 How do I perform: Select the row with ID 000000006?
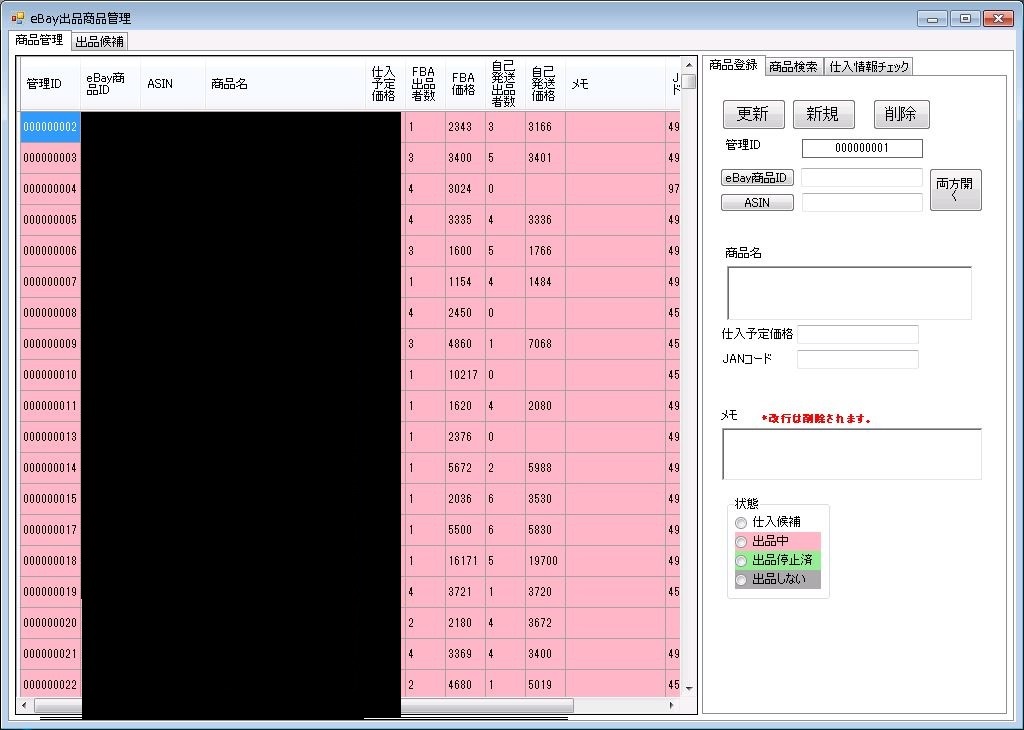coord(350,251)
